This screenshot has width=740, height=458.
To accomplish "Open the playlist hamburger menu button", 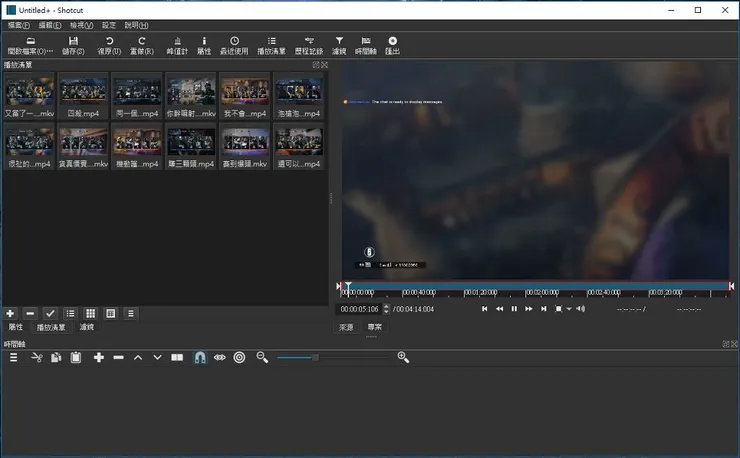I will coord(131,313).
